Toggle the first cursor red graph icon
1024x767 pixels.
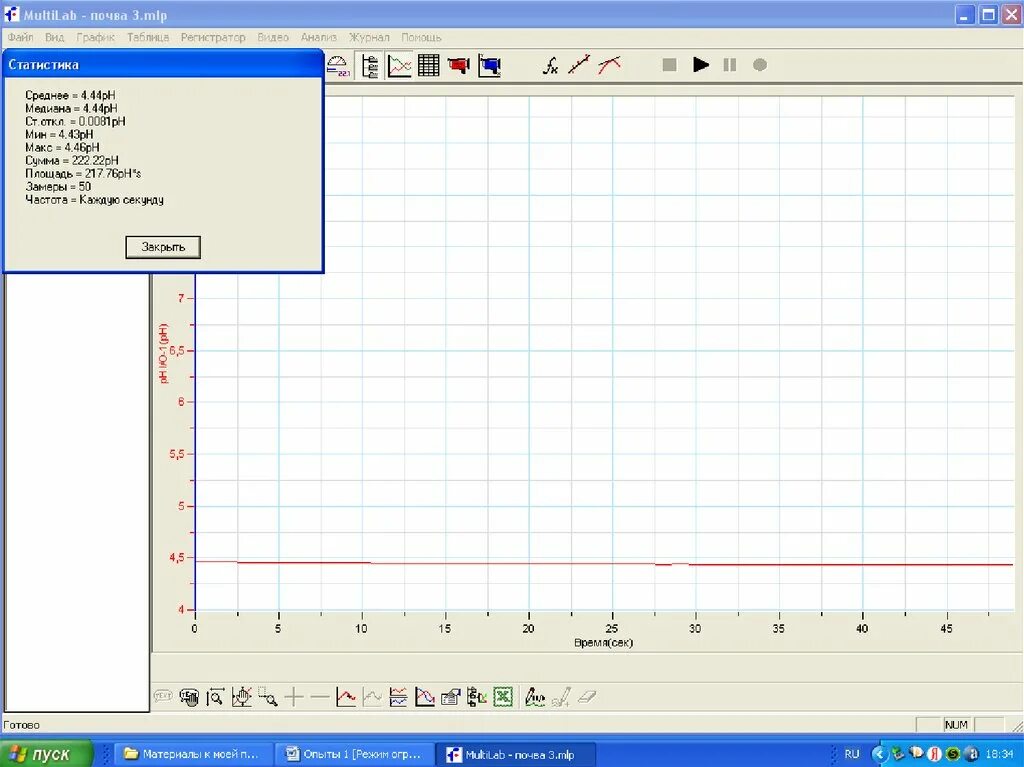coord(346,697)
